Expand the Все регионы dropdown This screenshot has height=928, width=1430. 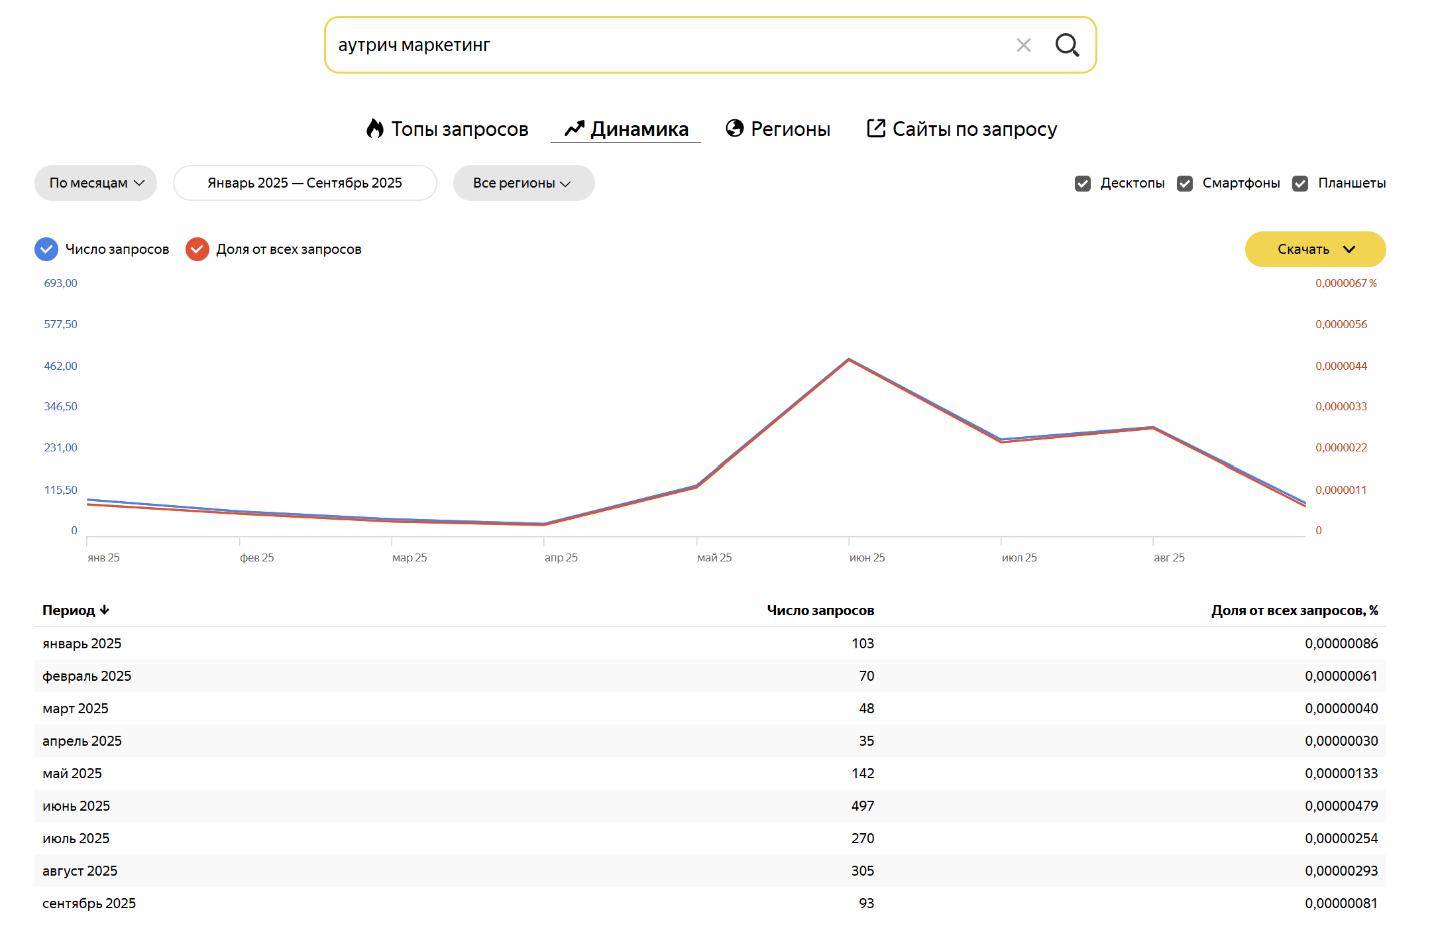[x=523, y=183]
